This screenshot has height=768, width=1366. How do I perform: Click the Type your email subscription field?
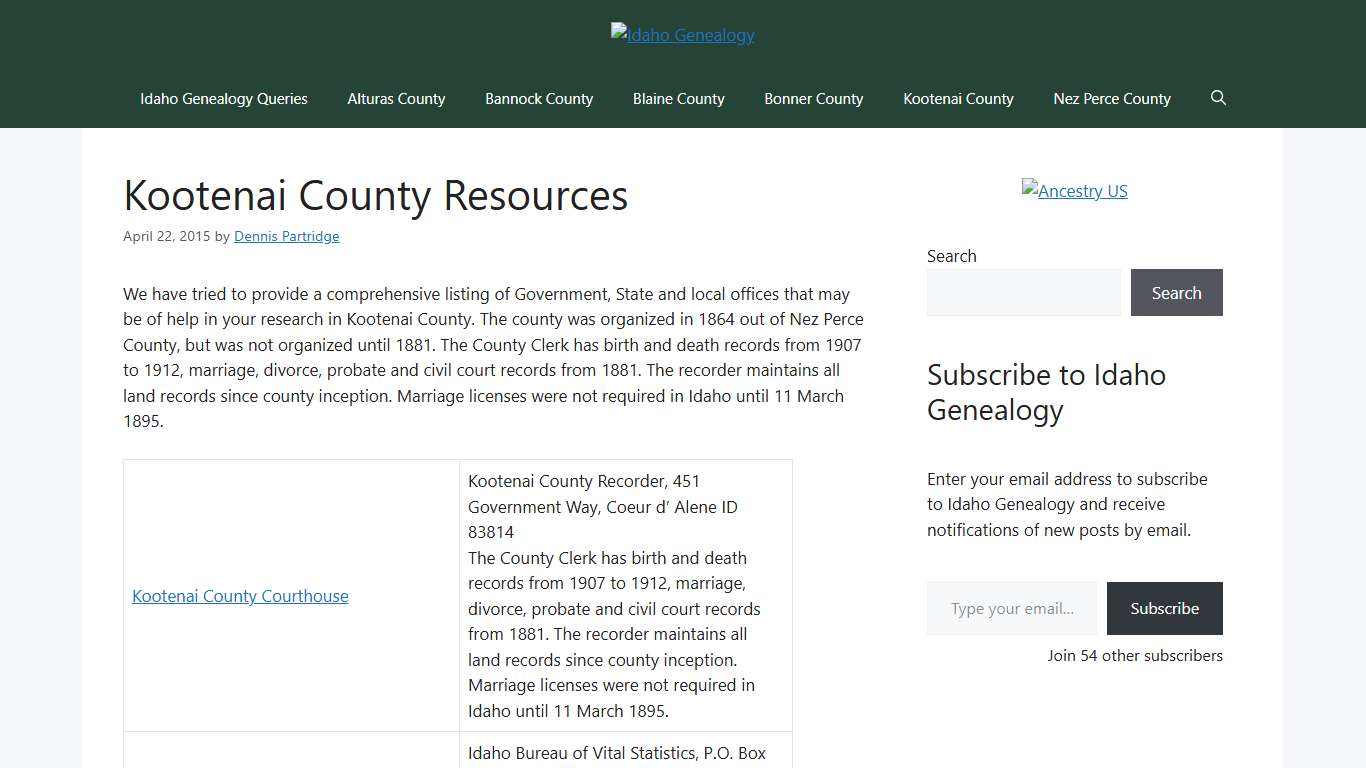point(1011,608)
